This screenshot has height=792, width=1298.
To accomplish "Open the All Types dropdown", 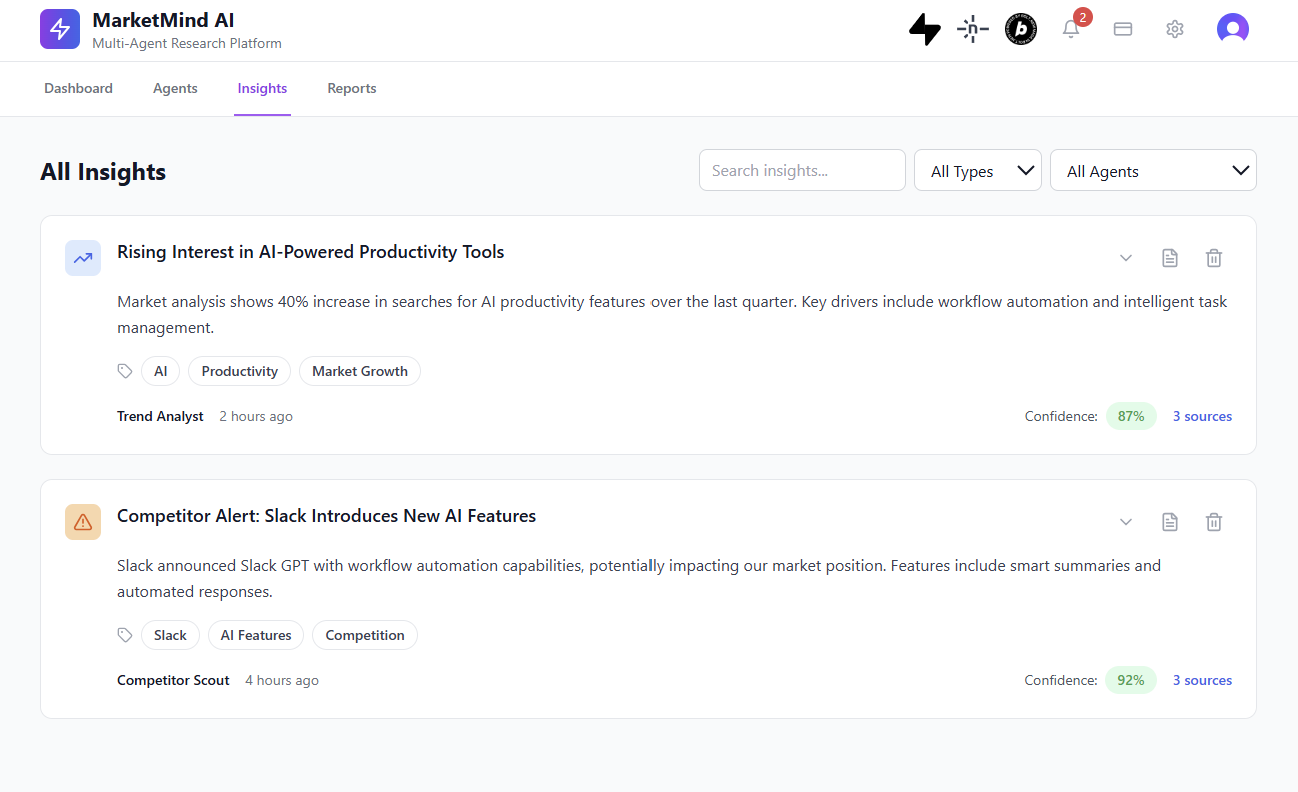I will tap(978, 171).
